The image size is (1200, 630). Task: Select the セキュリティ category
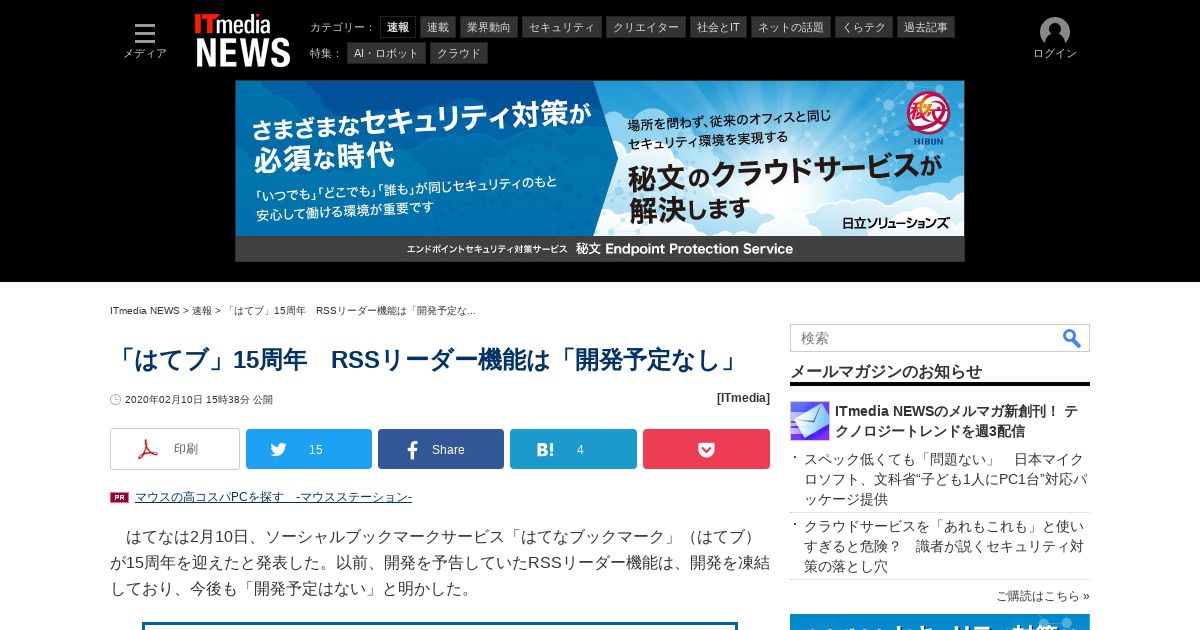pyautogui.click(x=562, y=27)
